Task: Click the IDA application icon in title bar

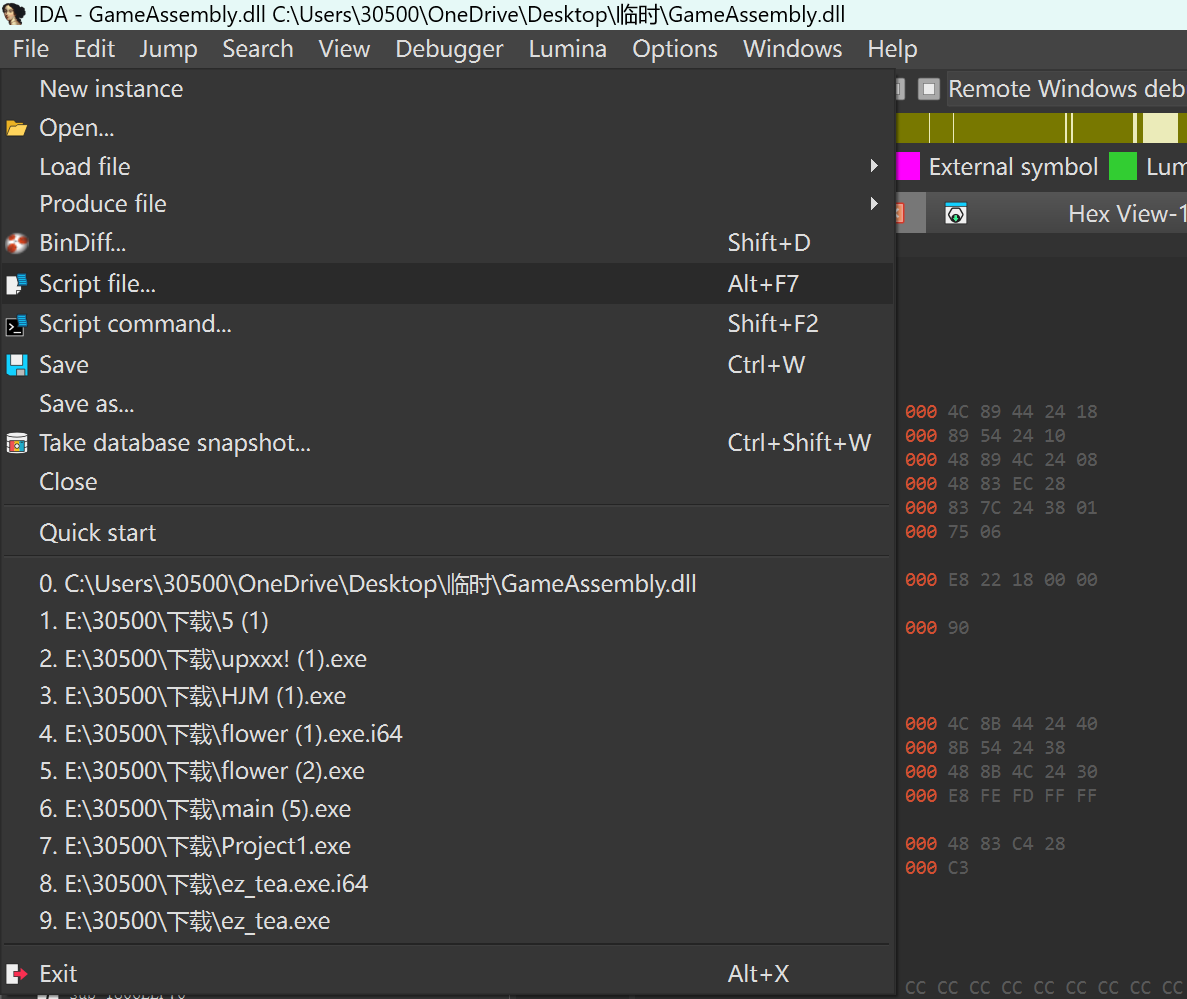Action: [x=14, y=14]
